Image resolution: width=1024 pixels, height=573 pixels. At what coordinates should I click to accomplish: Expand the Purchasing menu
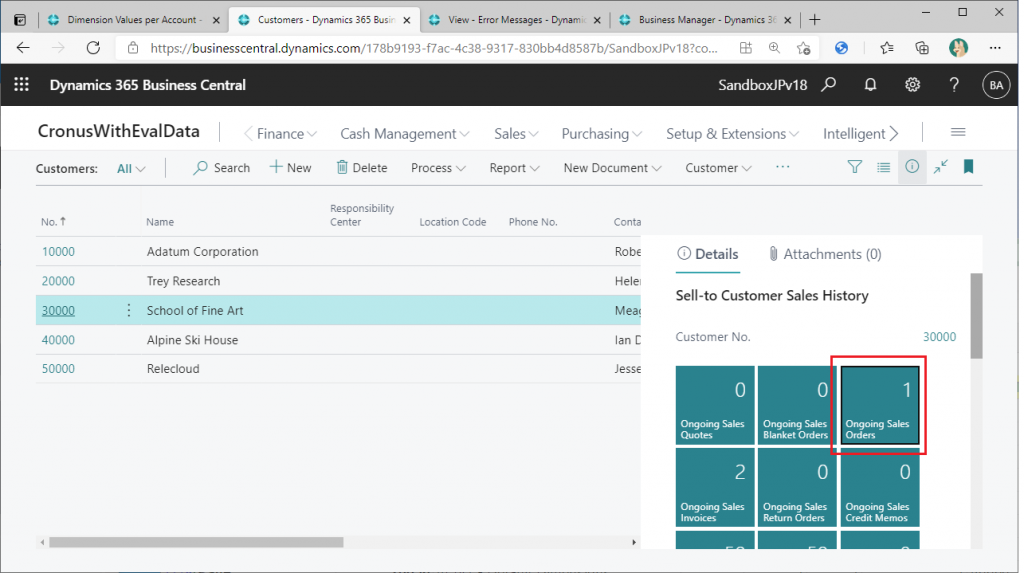pyautogui.click(x=601, y=134)
